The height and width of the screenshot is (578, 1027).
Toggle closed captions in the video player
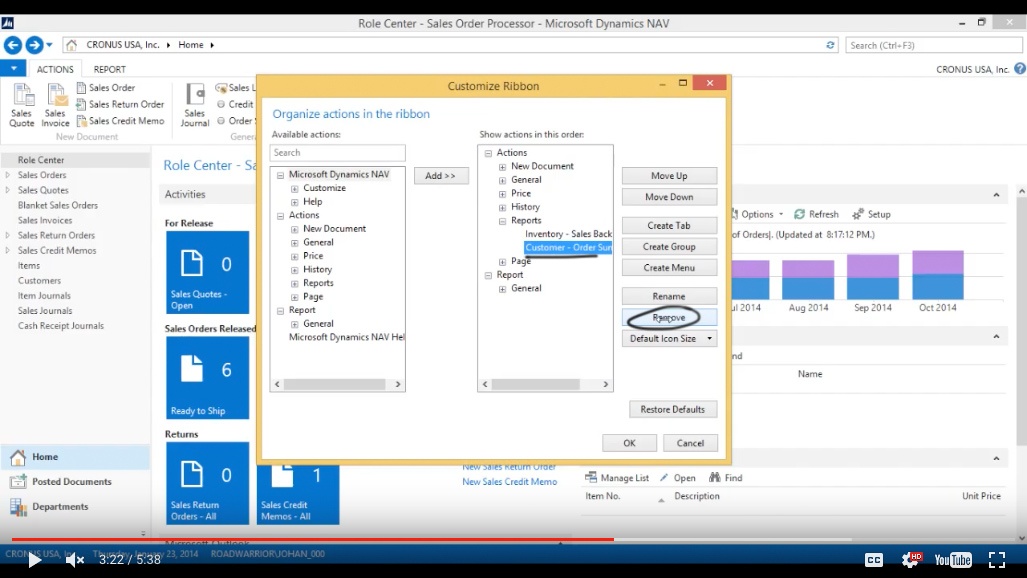pyautogui.click(x=875, y=560)
